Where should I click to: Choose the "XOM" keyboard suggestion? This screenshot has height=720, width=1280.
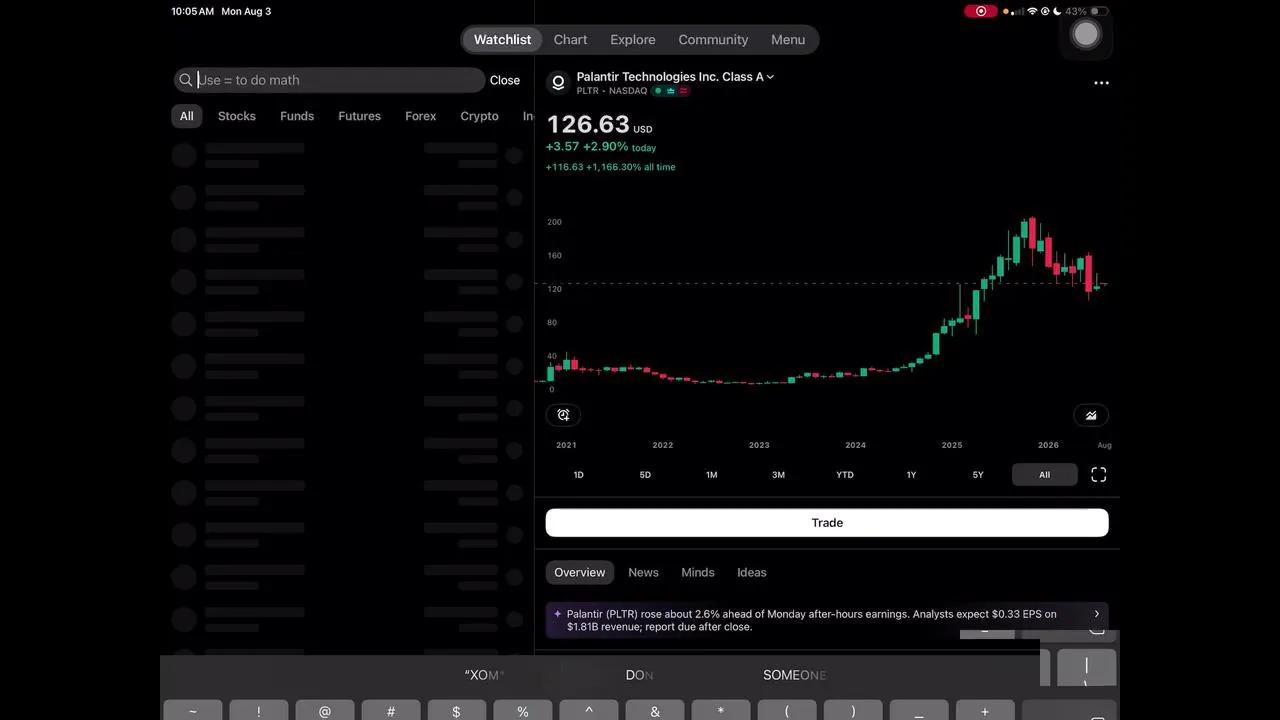(484, 675)
